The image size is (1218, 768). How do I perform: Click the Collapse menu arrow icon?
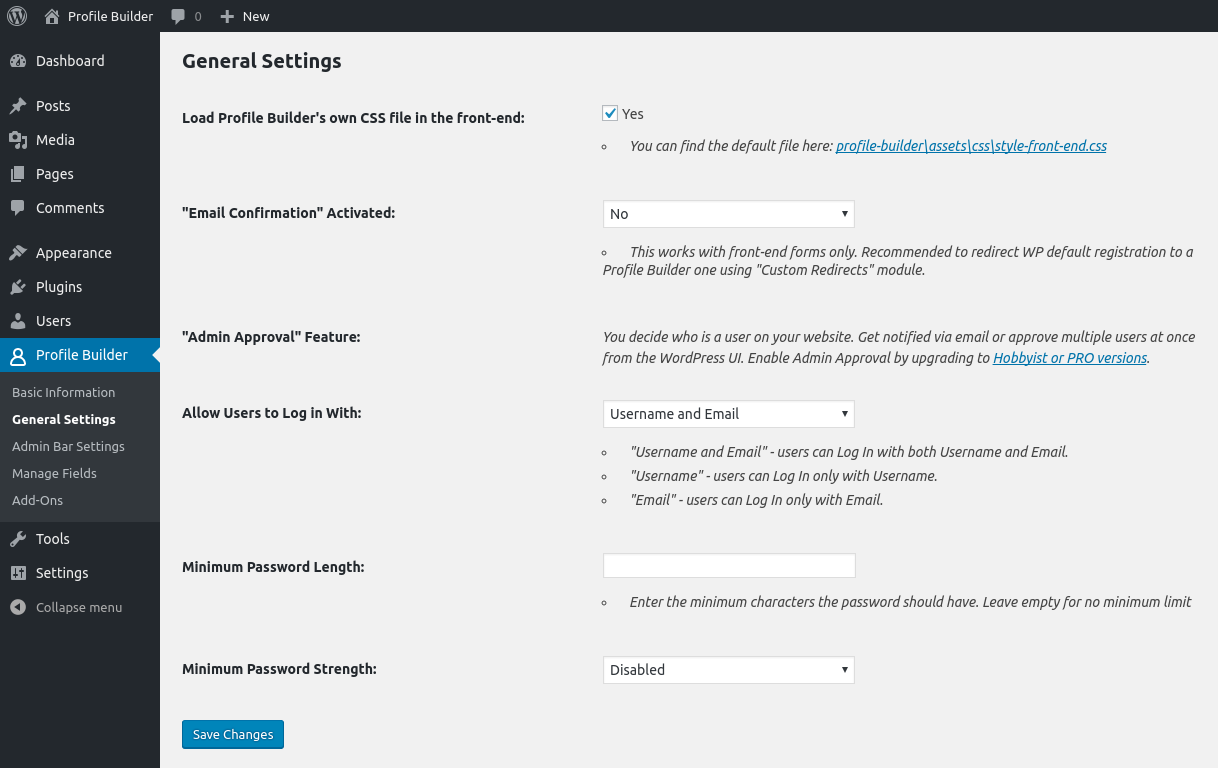[18, 607]
